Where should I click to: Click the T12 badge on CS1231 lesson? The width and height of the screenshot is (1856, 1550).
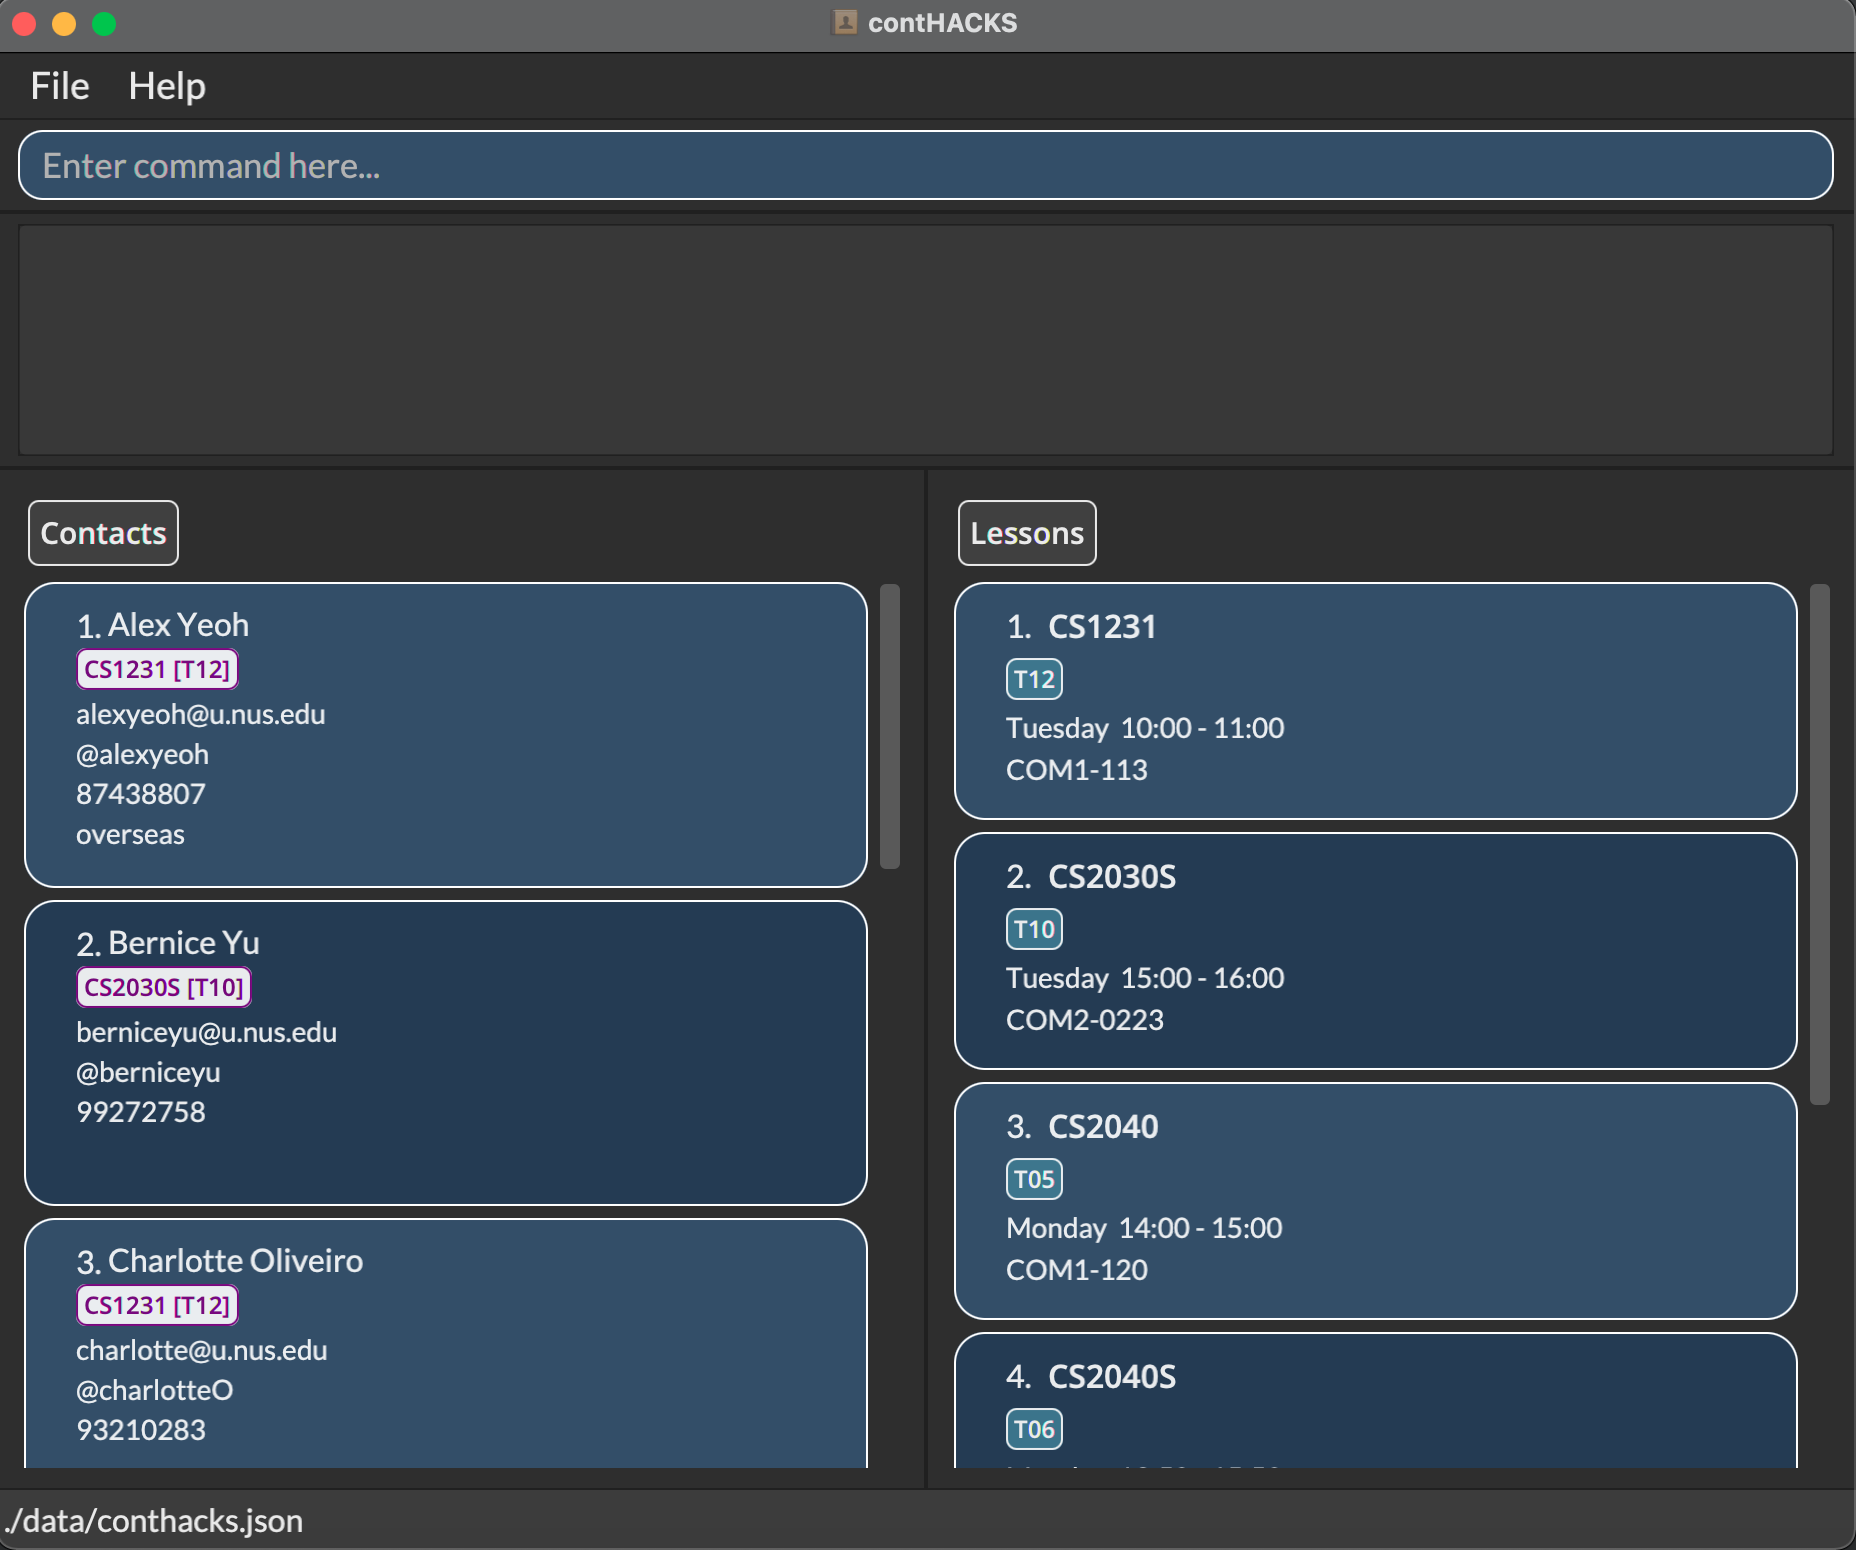point(1033,679)
